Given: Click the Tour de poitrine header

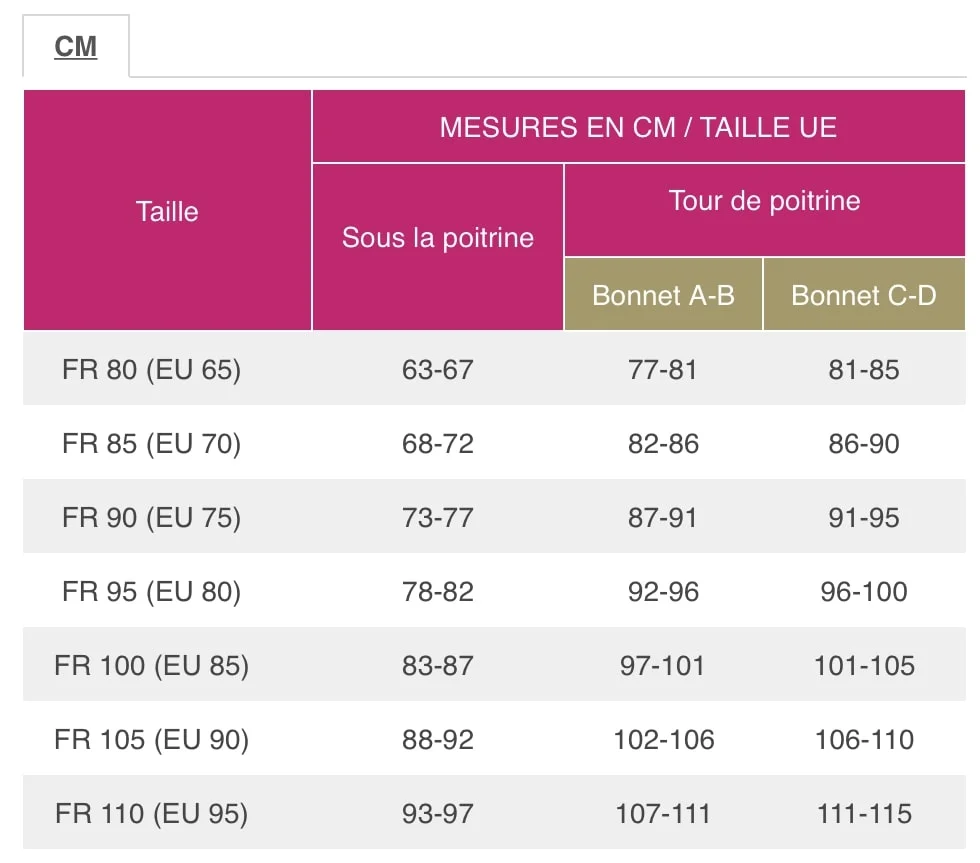Looking at the screenshot, I should pyautogui.click(x=764, y=201).
